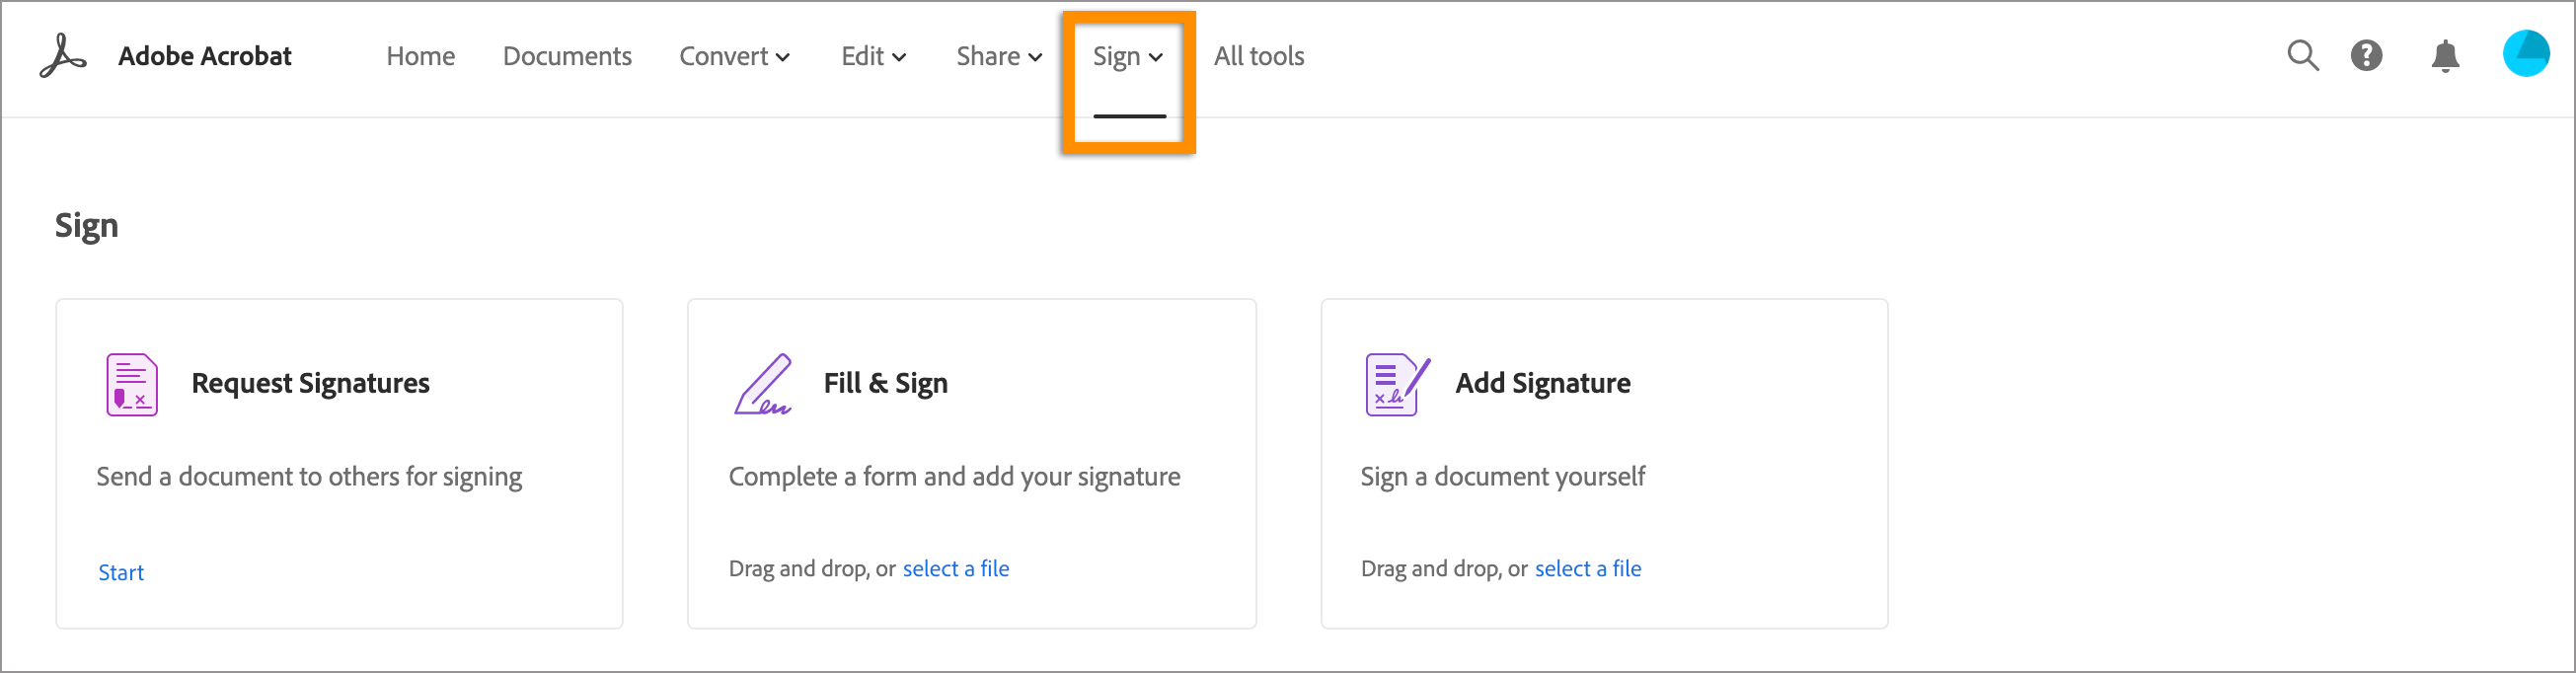The height and width of the screenshot is (673, 2576).
Task: Go to the Home tab
Action: (420, 57)
